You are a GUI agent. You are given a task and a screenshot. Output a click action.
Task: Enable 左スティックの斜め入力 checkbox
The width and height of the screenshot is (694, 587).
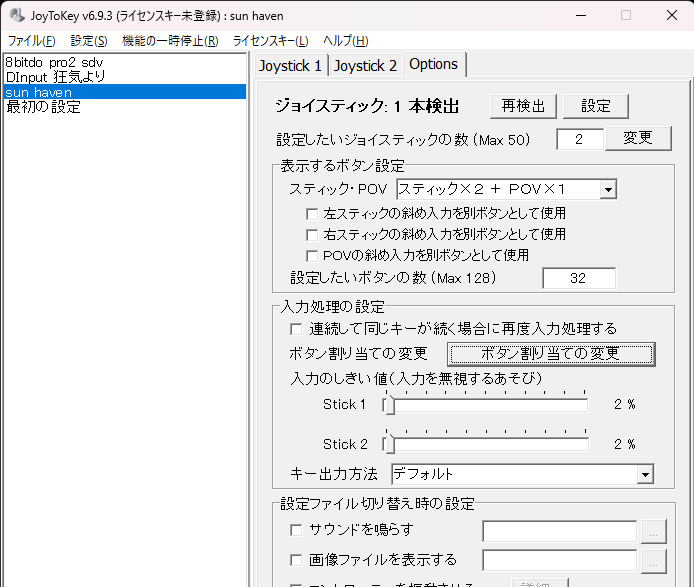click(312, 214)
